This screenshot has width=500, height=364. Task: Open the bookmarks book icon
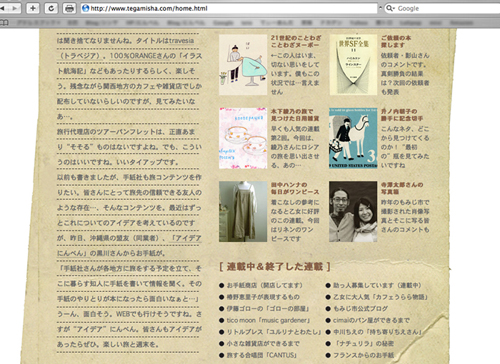[4, 23]
